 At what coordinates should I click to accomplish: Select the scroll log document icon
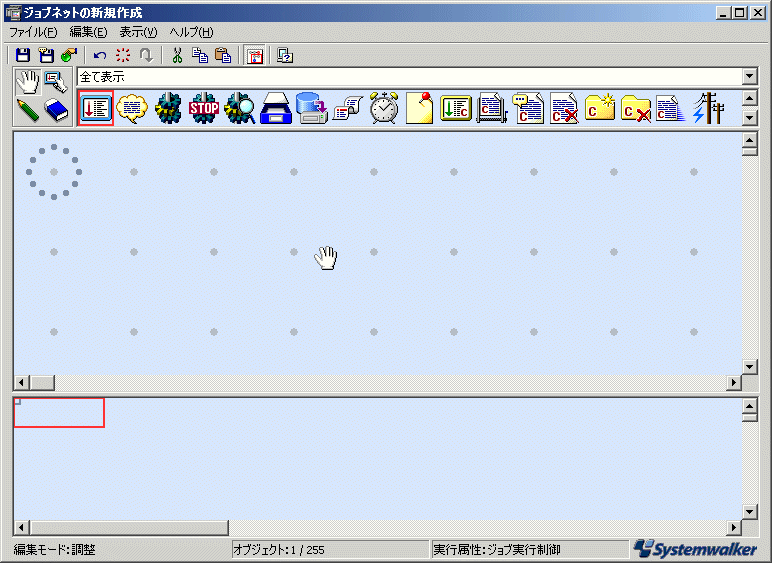(x=348, y=108)
